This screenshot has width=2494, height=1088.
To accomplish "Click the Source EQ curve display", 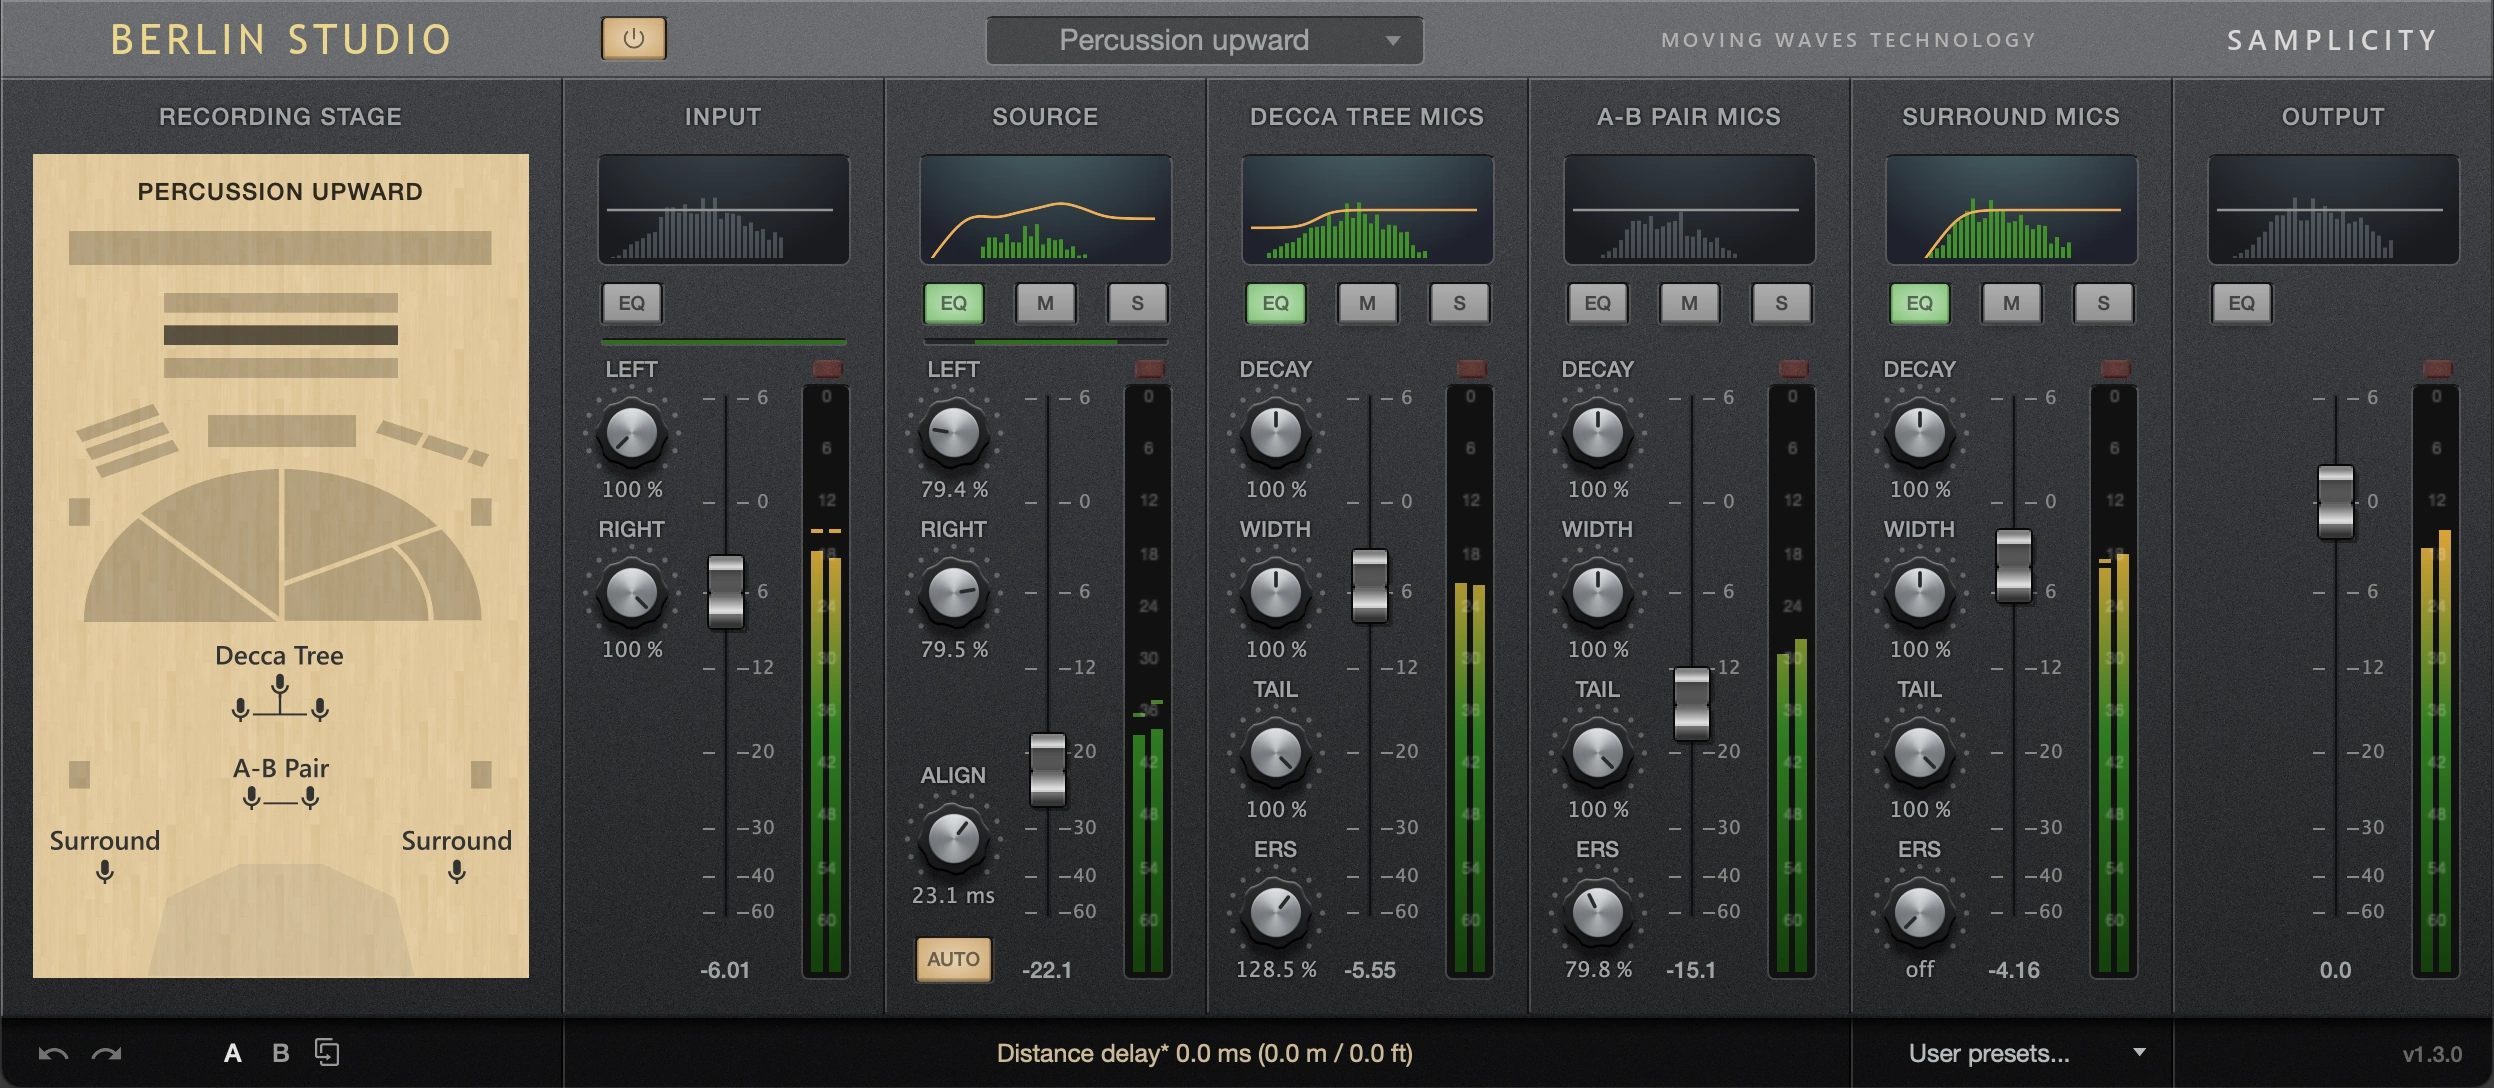I will pyautogui.click(x=1045, y=210).
